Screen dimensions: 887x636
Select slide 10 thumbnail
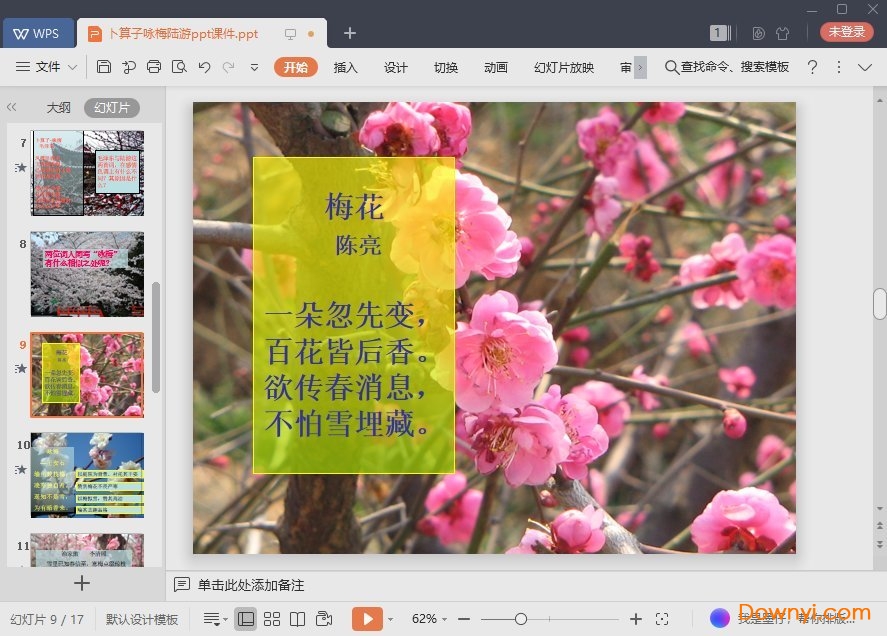click(x=87, y=474)
